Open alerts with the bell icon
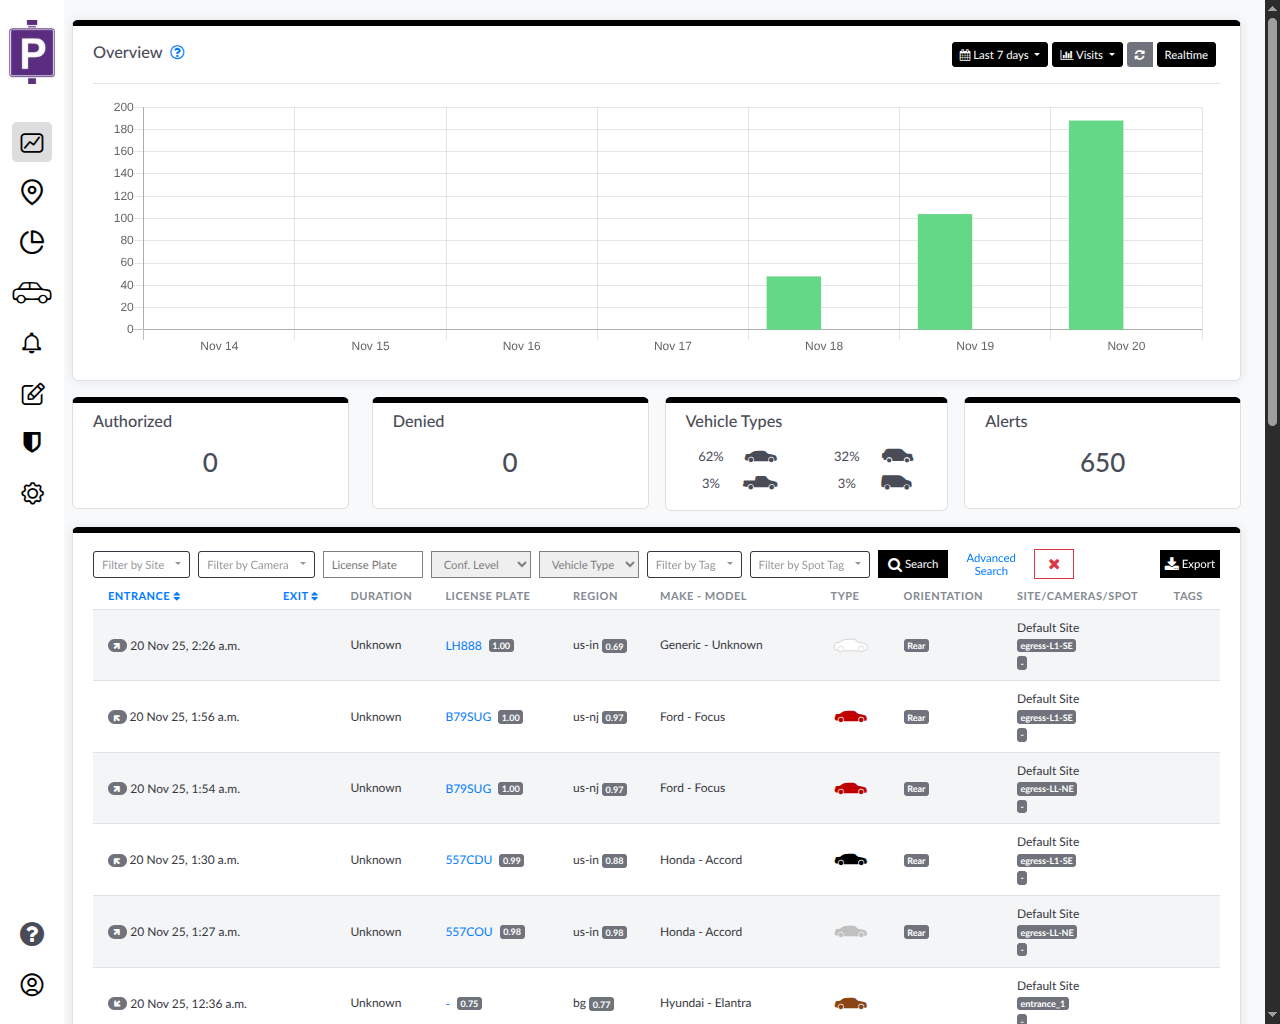1280x1024 pixels. tap(31, 343)
